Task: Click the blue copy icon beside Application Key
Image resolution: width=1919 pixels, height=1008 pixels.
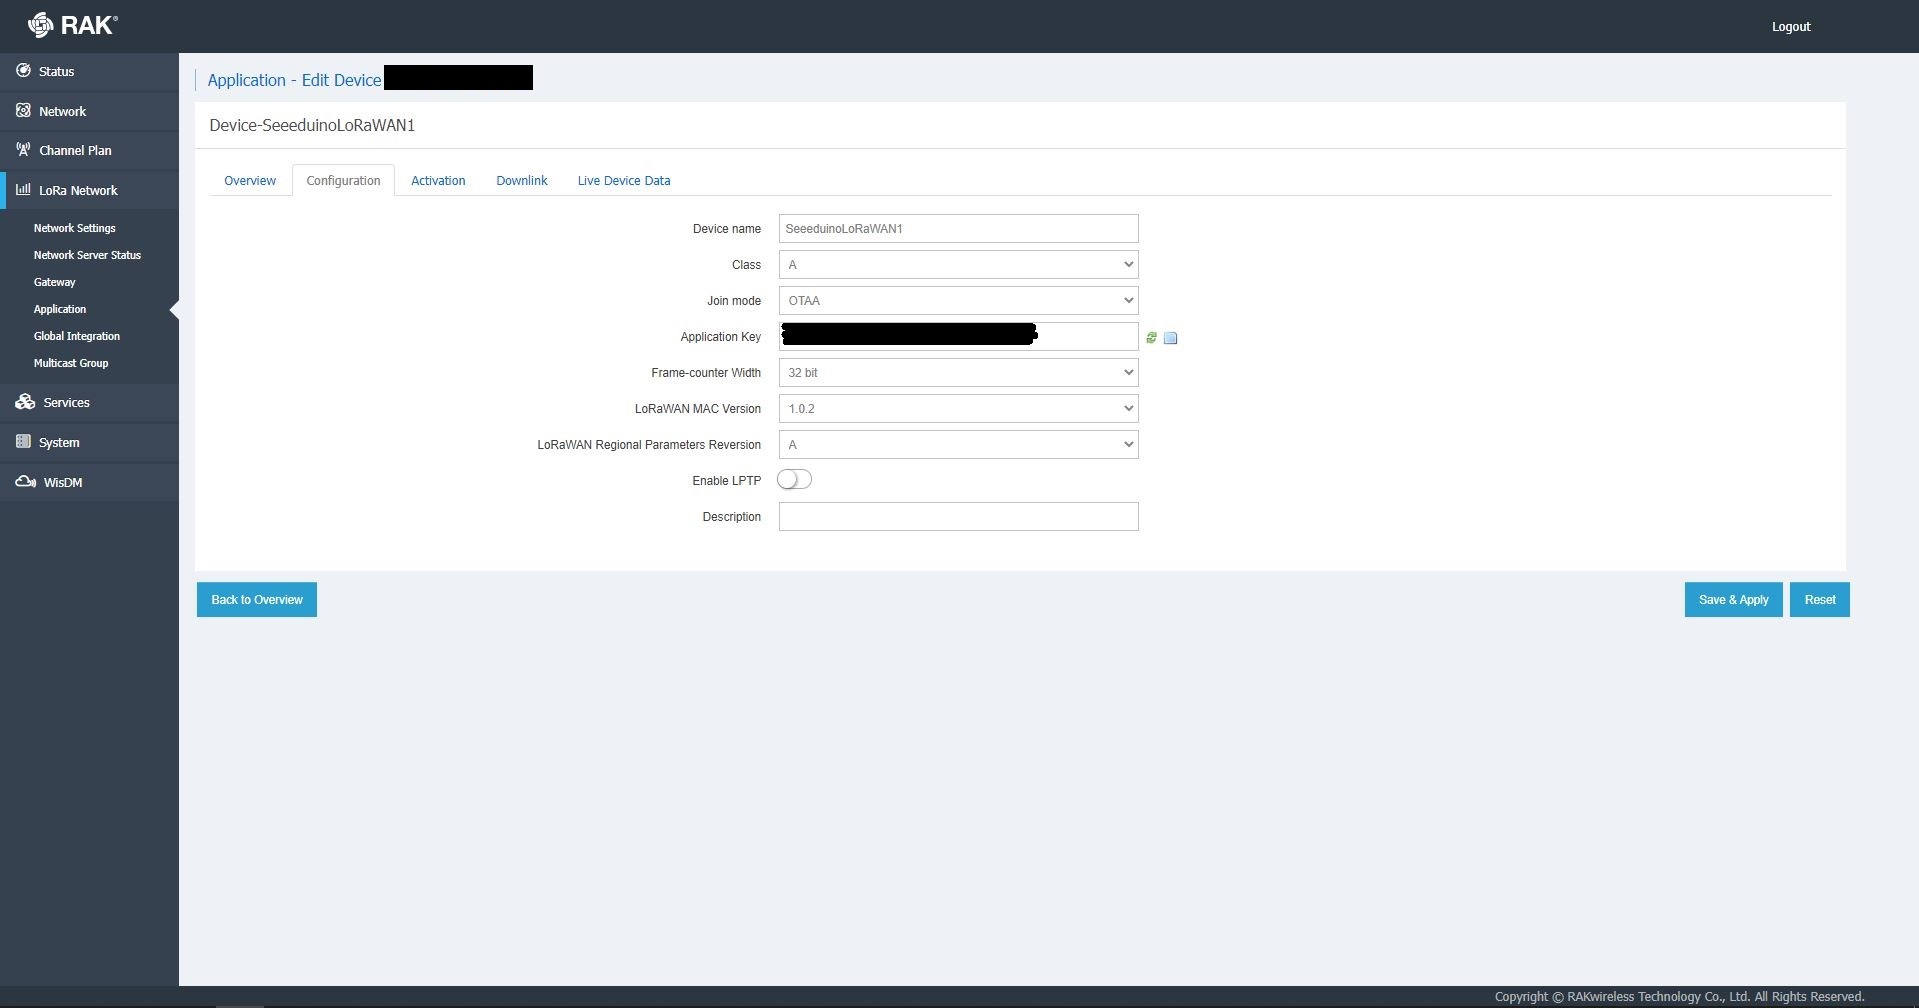Action: [x=1170, y=338]
